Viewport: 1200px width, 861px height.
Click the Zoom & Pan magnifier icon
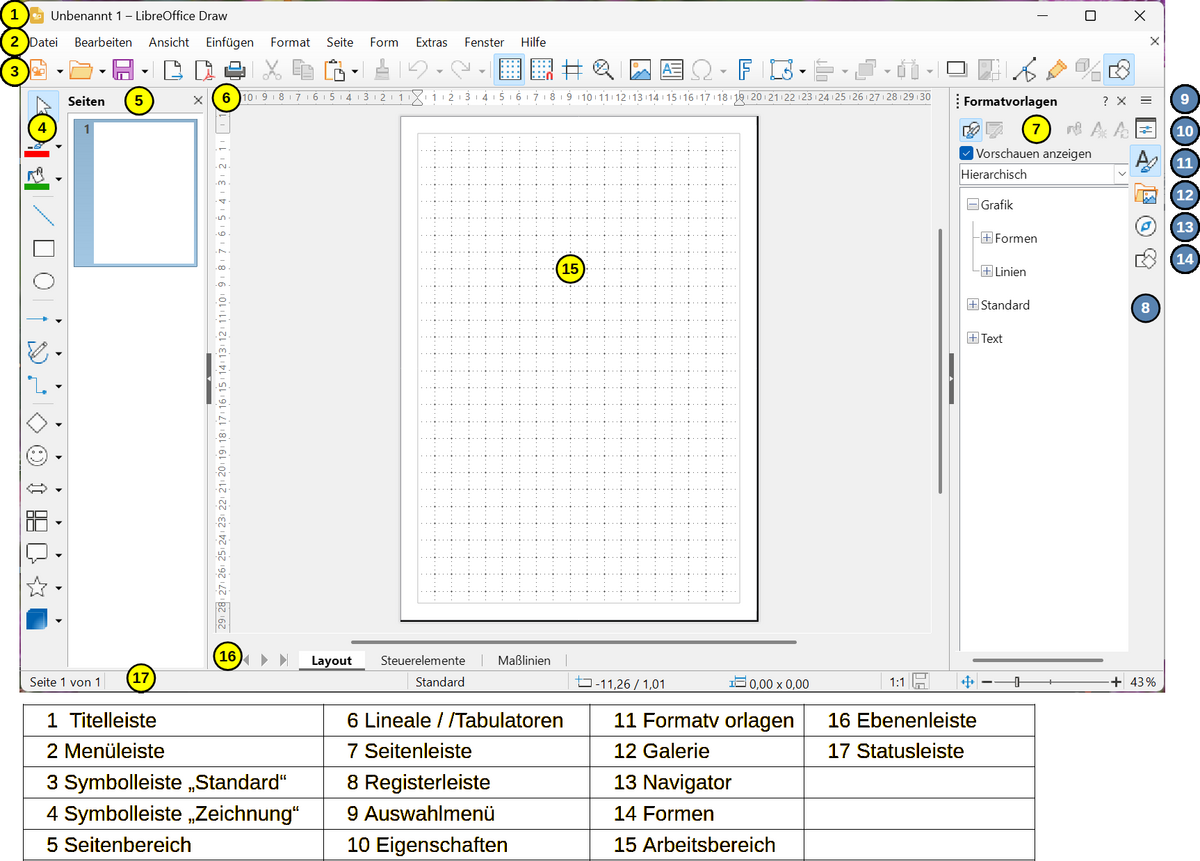pyautogui.click(x=603, y=70)
